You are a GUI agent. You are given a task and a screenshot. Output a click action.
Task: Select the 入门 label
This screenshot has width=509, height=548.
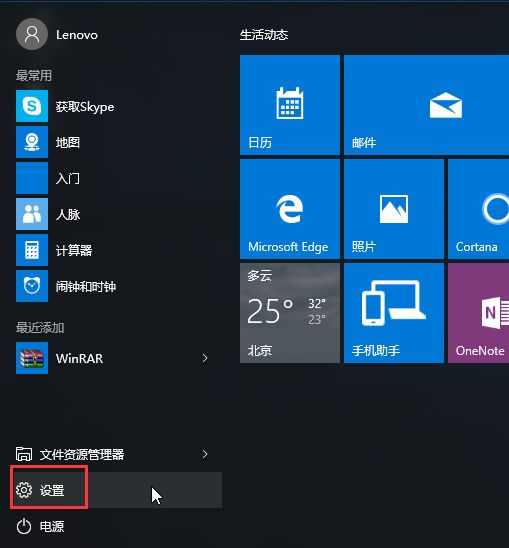(x=68, y=179)
